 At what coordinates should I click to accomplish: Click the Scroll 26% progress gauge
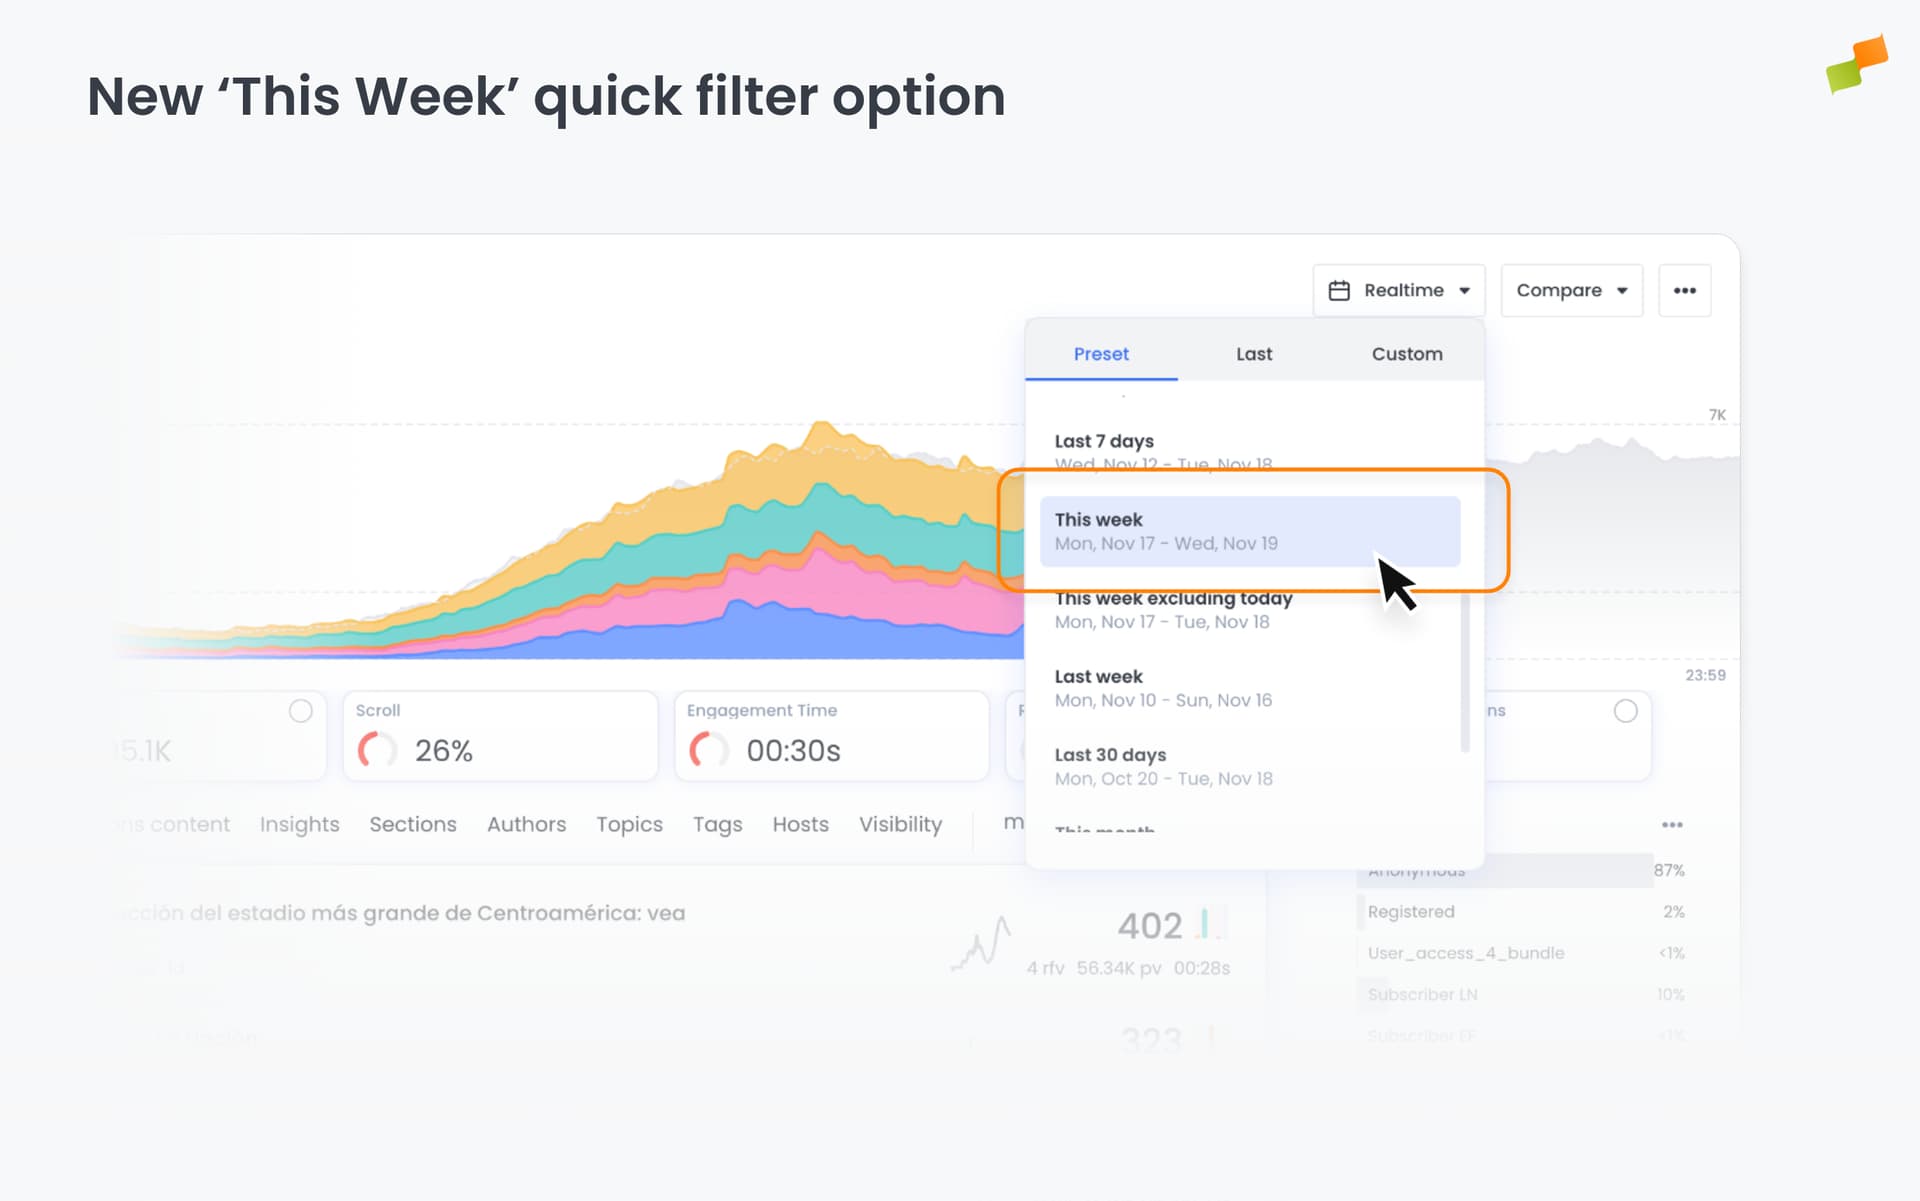click(x=376, y=749)
